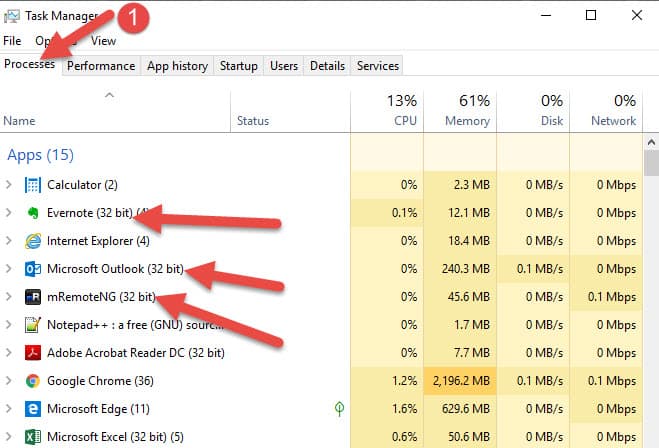Select the Microsoft Excel icon

click(x=33, y=437)
